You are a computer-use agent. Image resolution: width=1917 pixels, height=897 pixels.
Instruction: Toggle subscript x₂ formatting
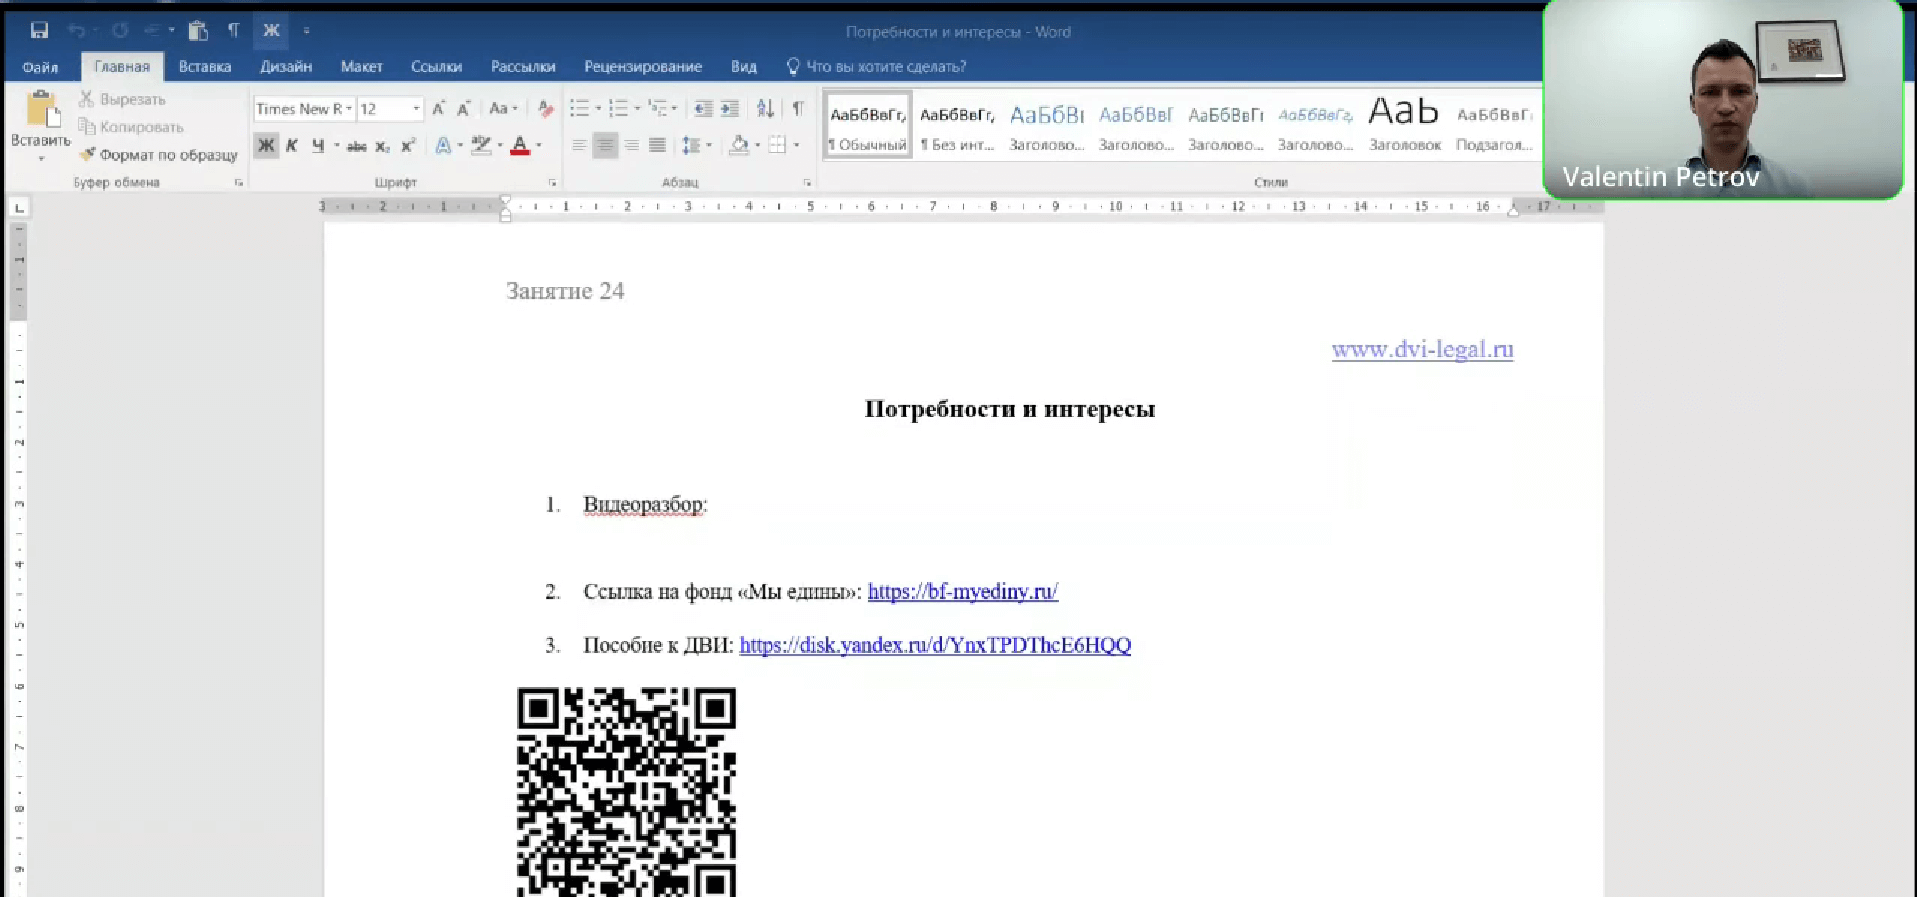pyautogui.click(x=382, y=146)
